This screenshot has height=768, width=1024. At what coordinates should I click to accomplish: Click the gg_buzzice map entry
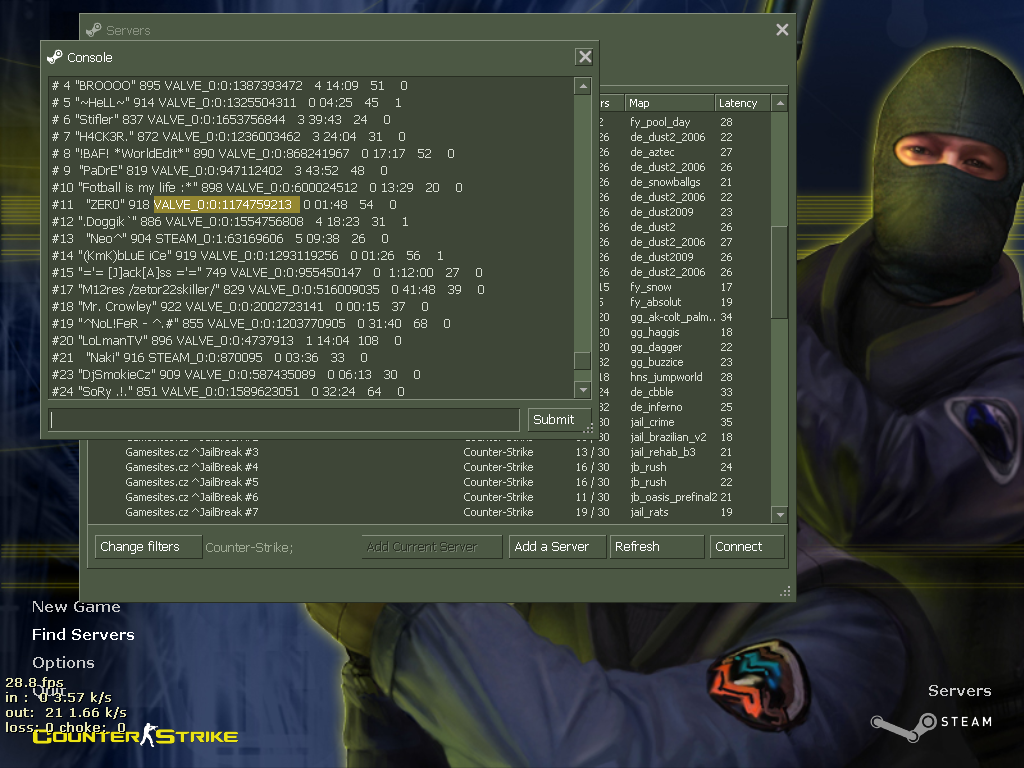pyautogui.click(x=656, y=362)
